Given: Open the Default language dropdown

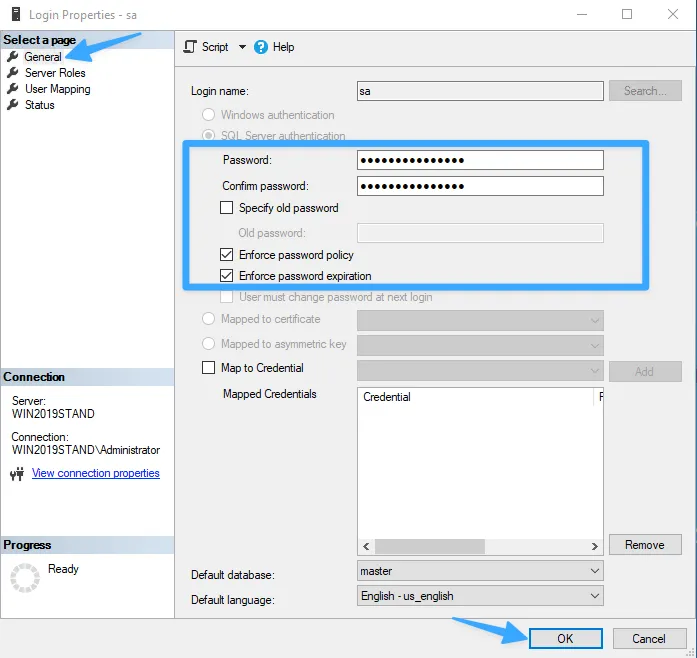Looking at the screenshot, I should click(x=595, y=595).
